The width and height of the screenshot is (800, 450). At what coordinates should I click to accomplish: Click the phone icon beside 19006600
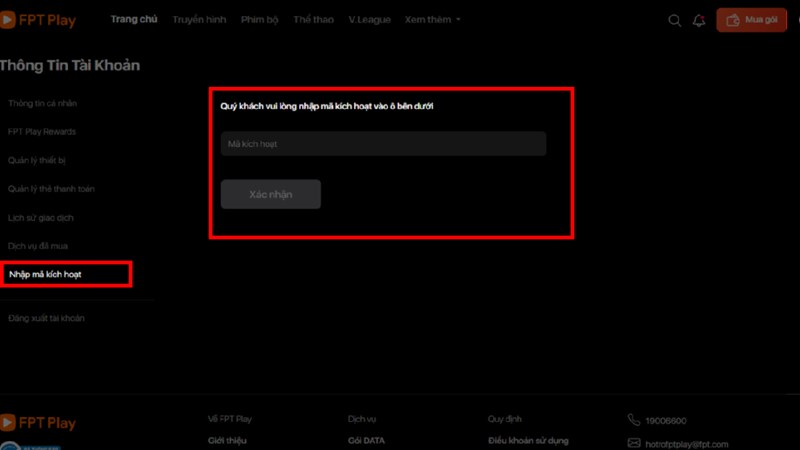[634, 420]
